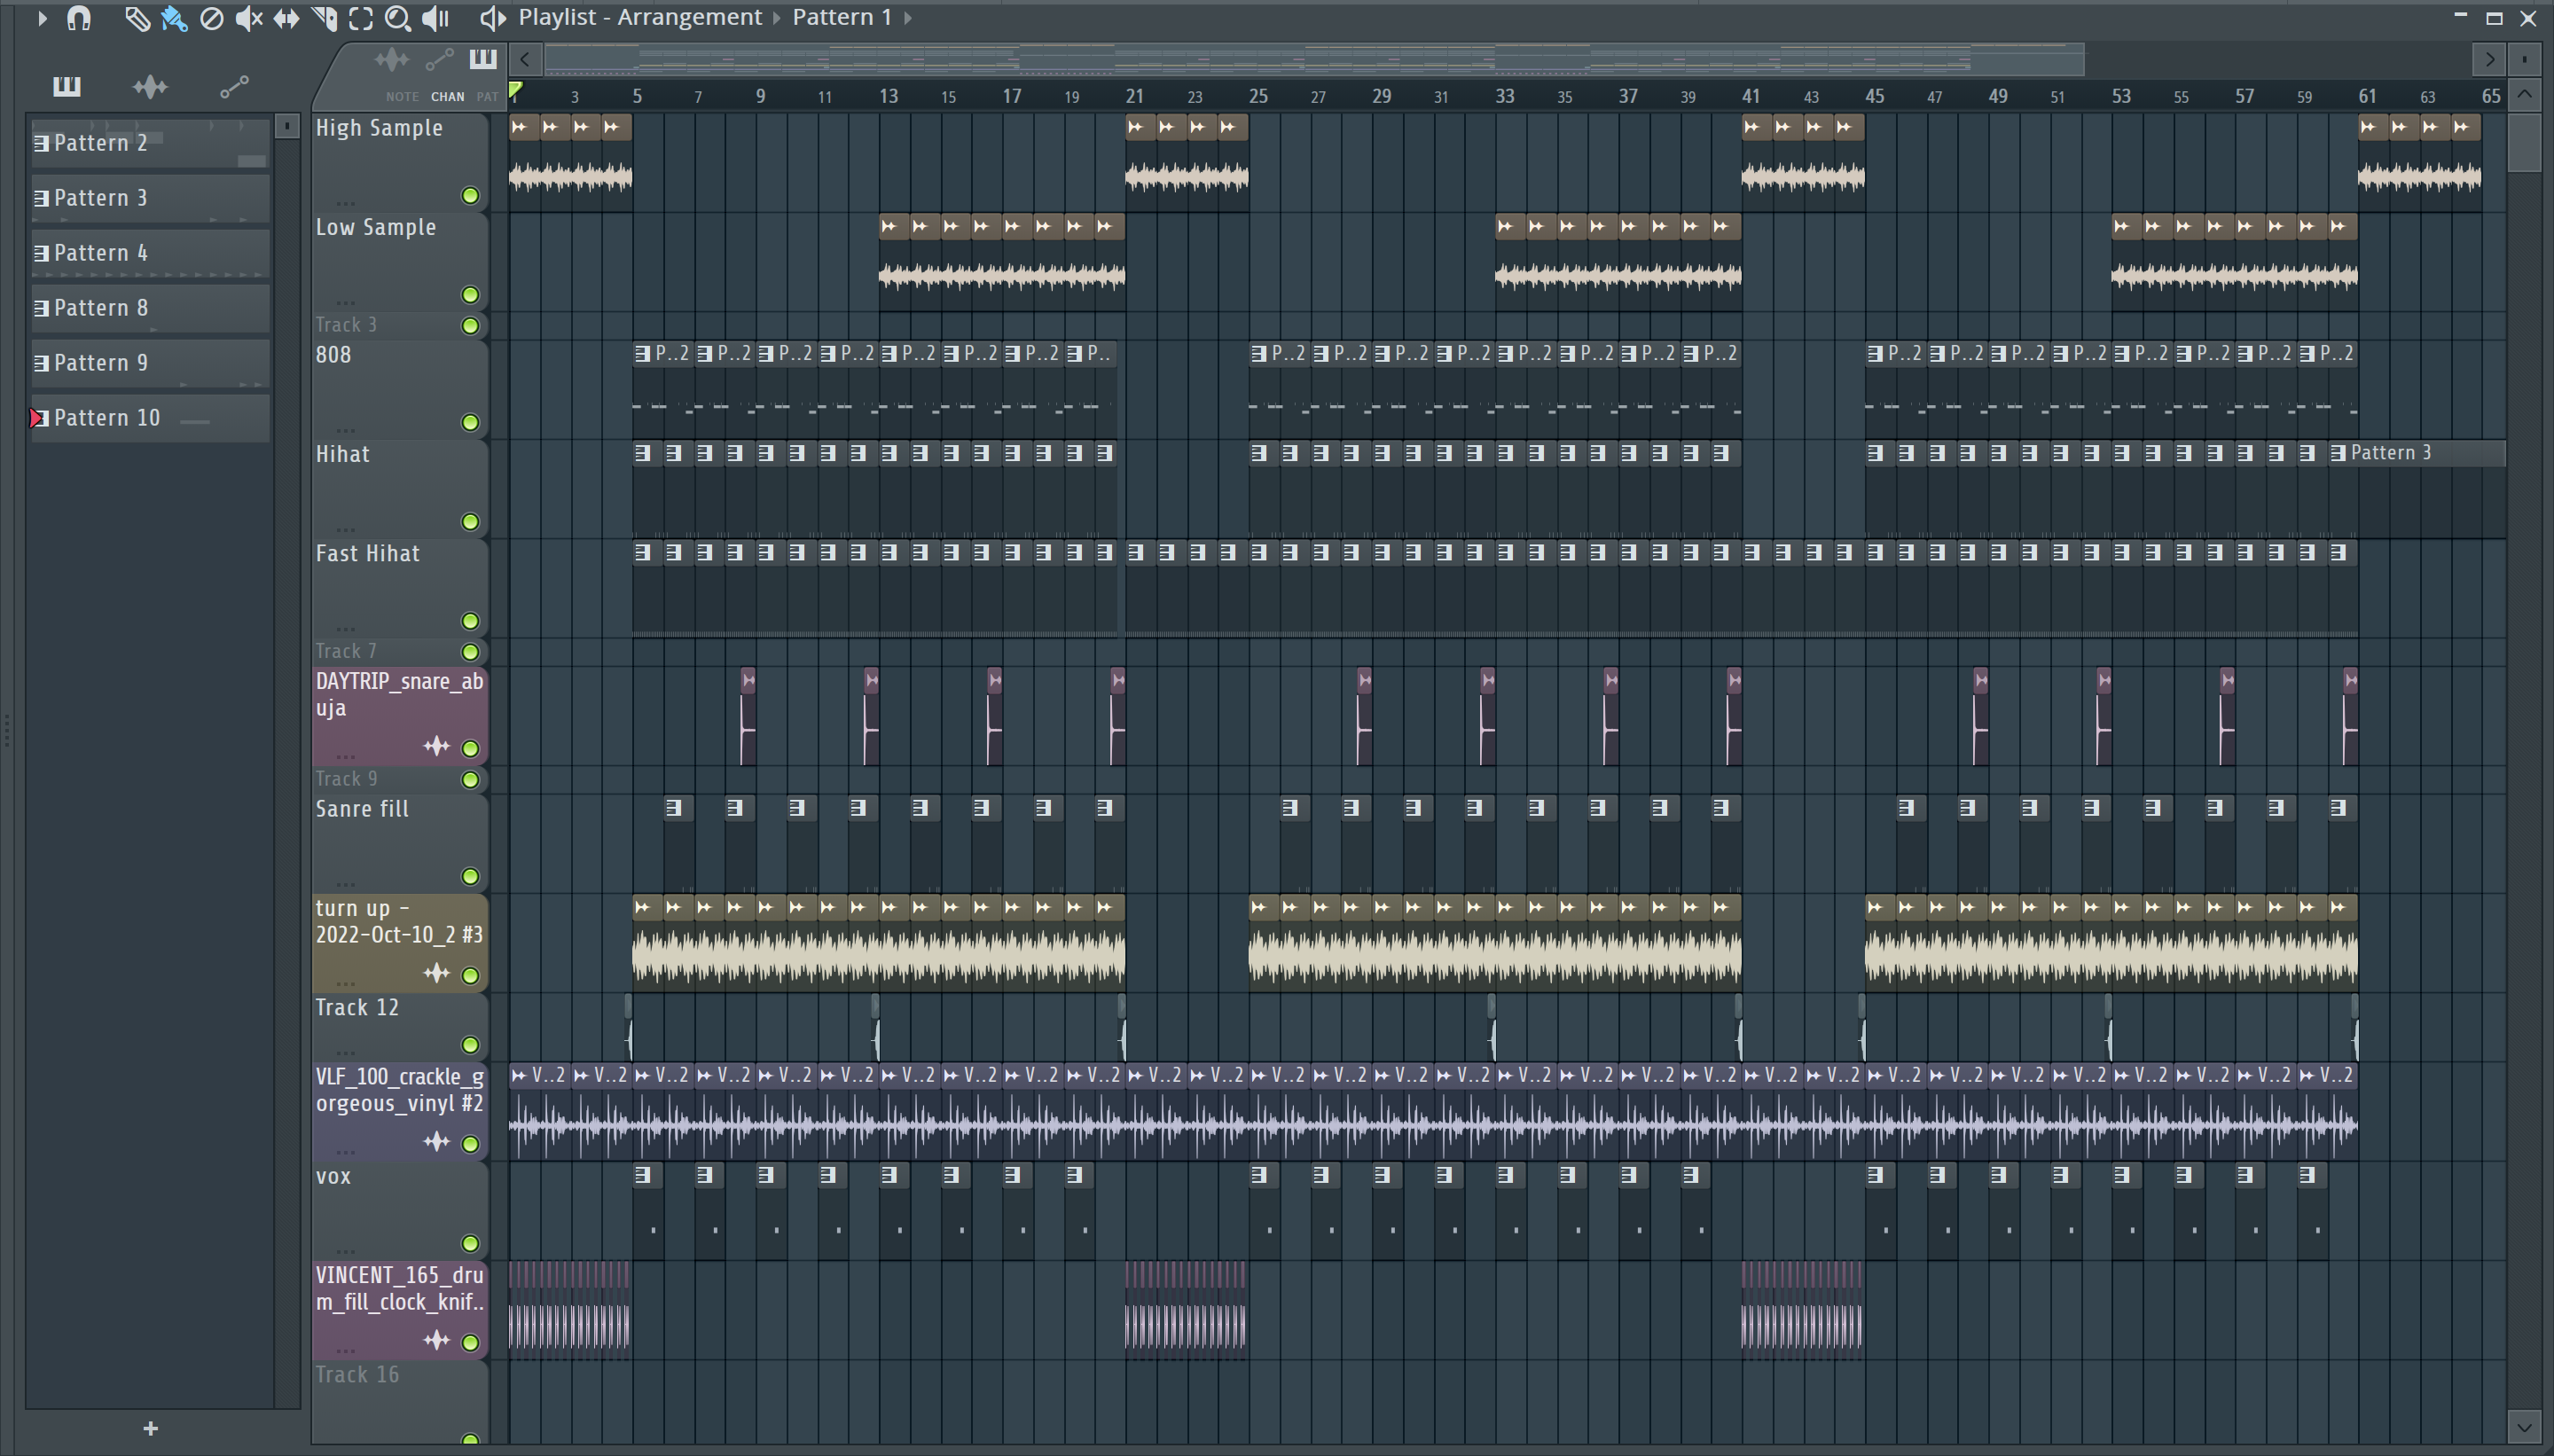2554x1456 pixels.
Task: Open the playlist options menu arrow
Action: tap(41, 18)
